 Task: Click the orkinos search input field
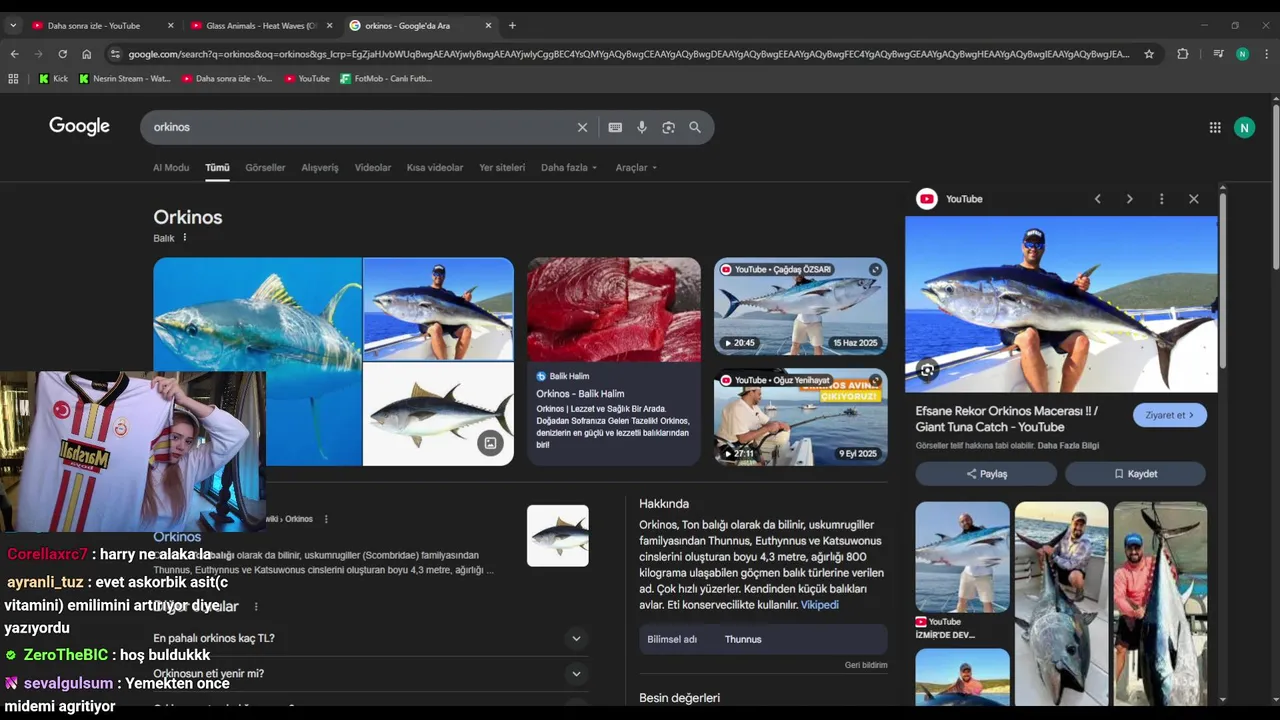click(360, 127)
